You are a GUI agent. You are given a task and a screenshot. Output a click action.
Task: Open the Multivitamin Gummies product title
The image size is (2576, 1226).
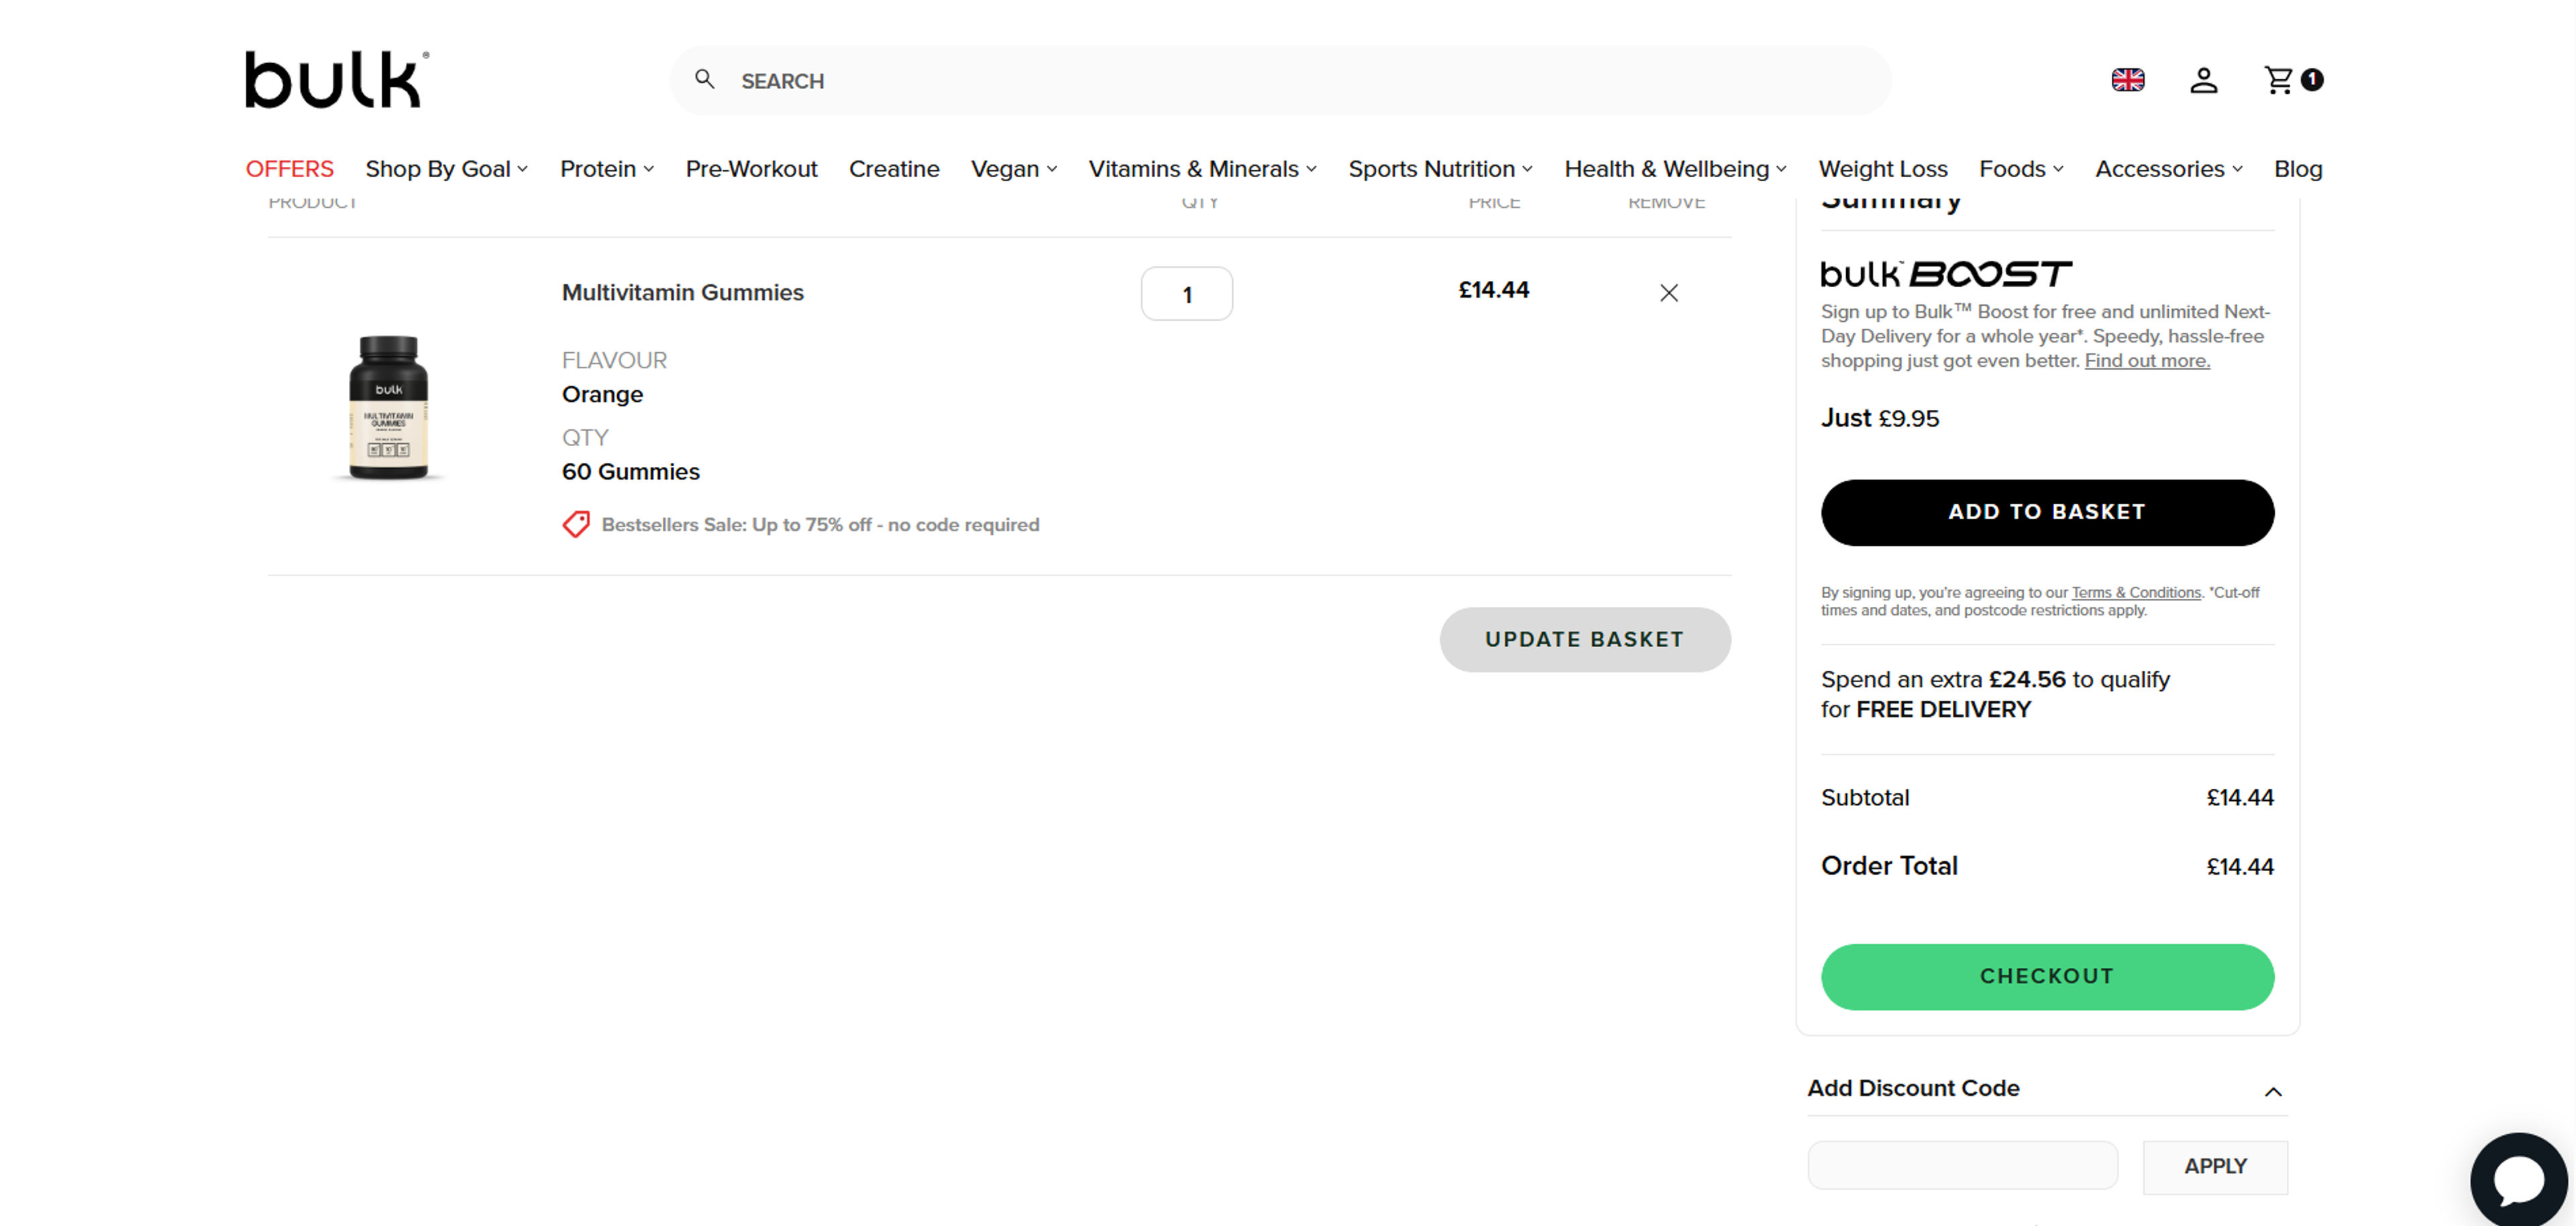(682, 292)
